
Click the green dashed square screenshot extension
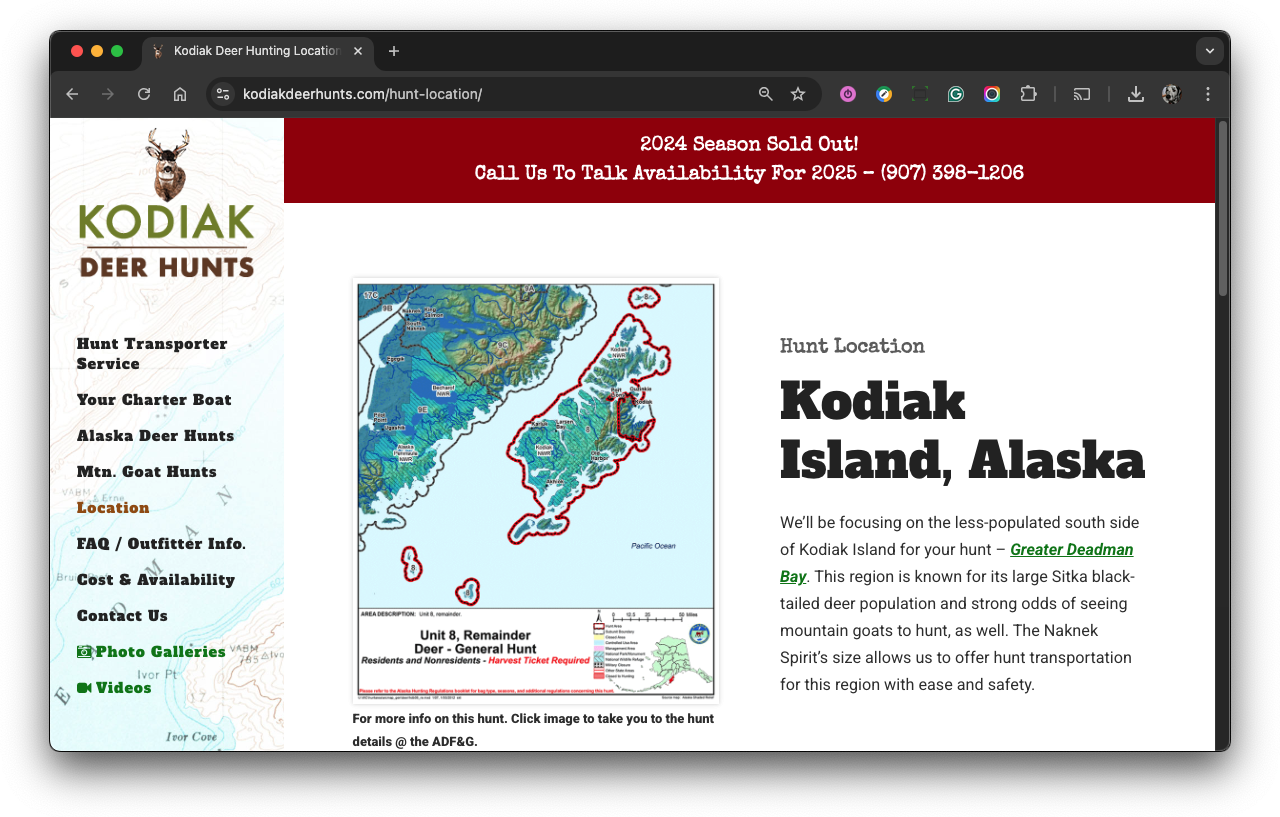[x=920, y=94]
